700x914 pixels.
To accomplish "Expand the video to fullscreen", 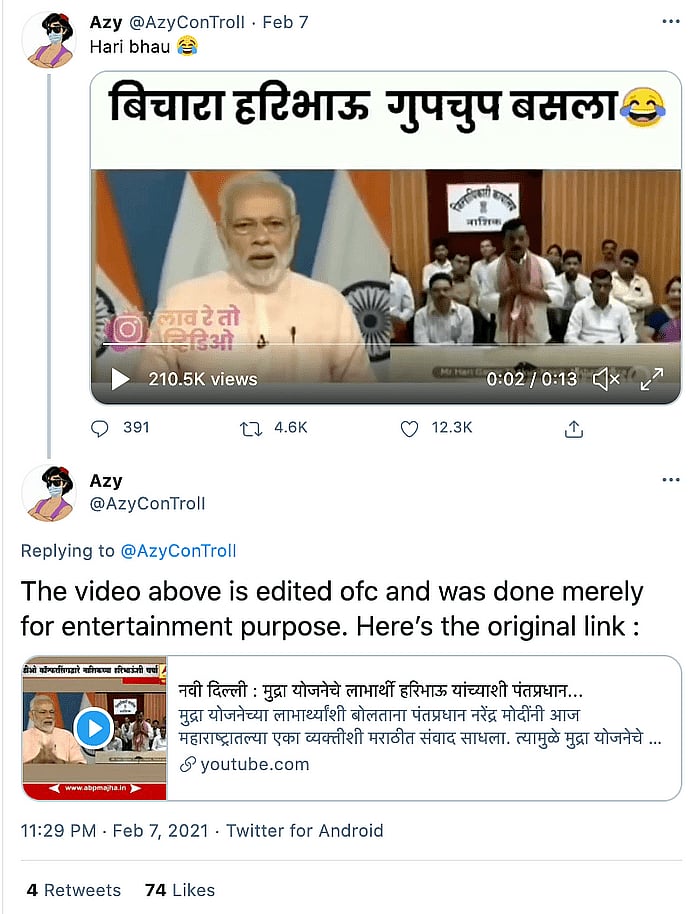I will [653, 379].
